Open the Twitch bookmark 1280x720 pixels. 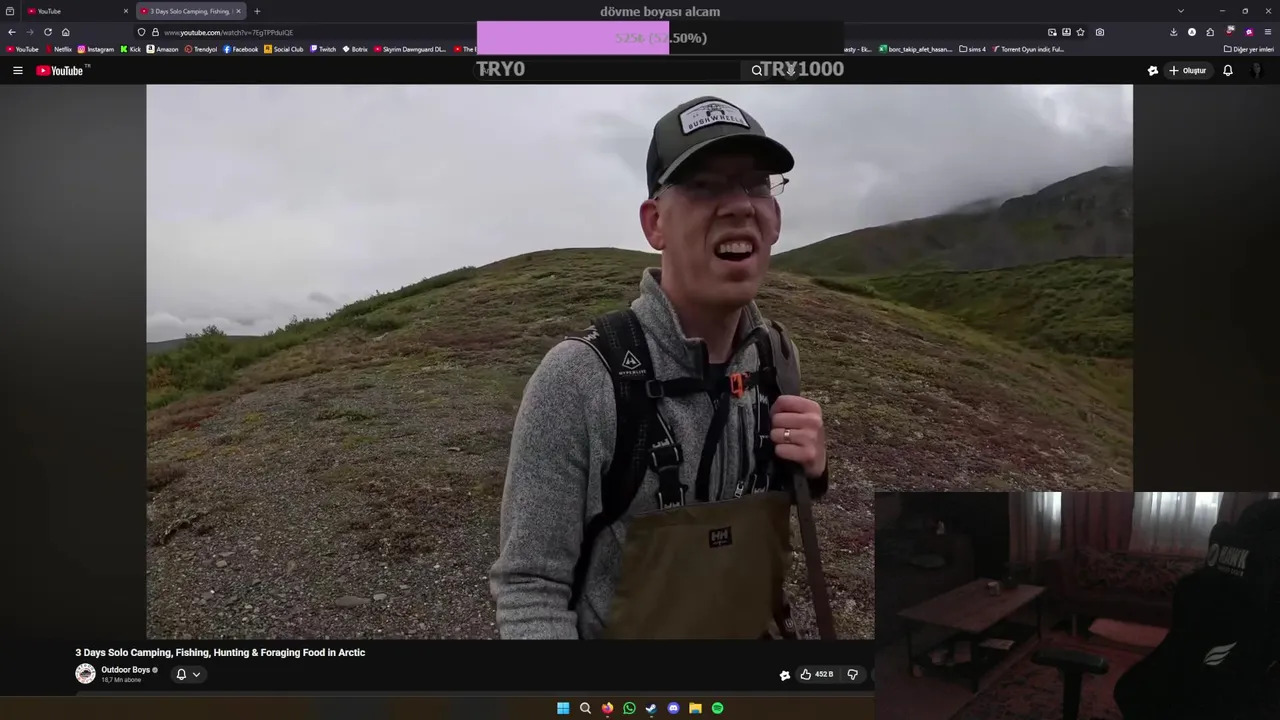[323, 49]
